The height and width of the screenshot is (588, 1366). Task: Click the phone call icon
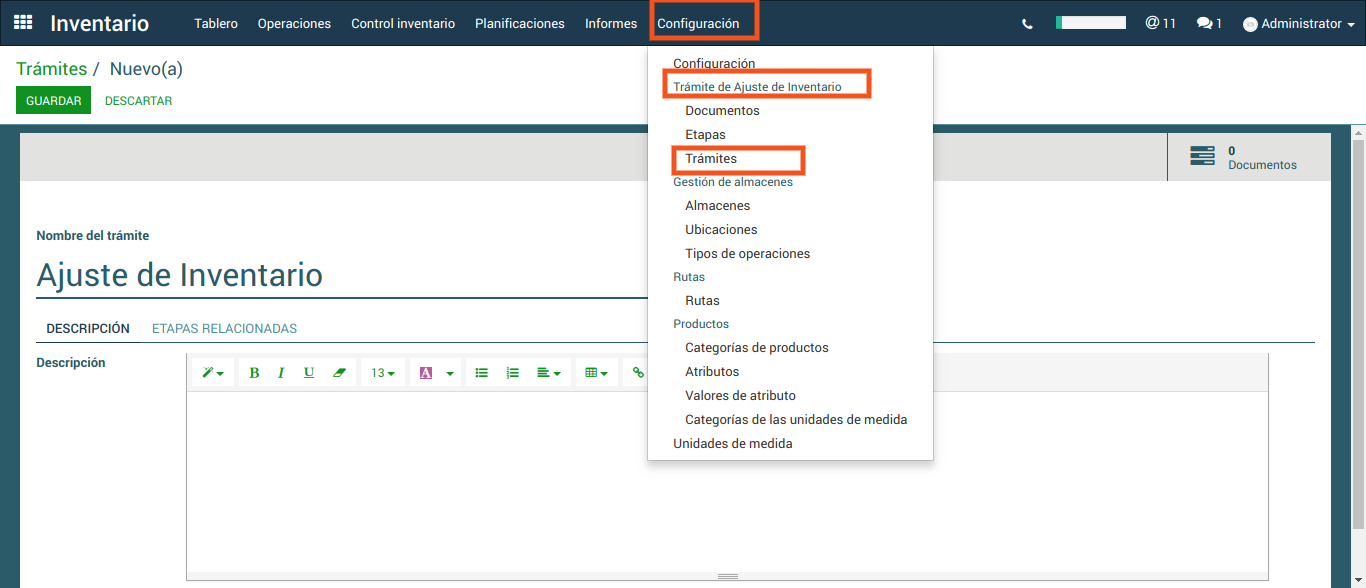tap(1027, 24)
